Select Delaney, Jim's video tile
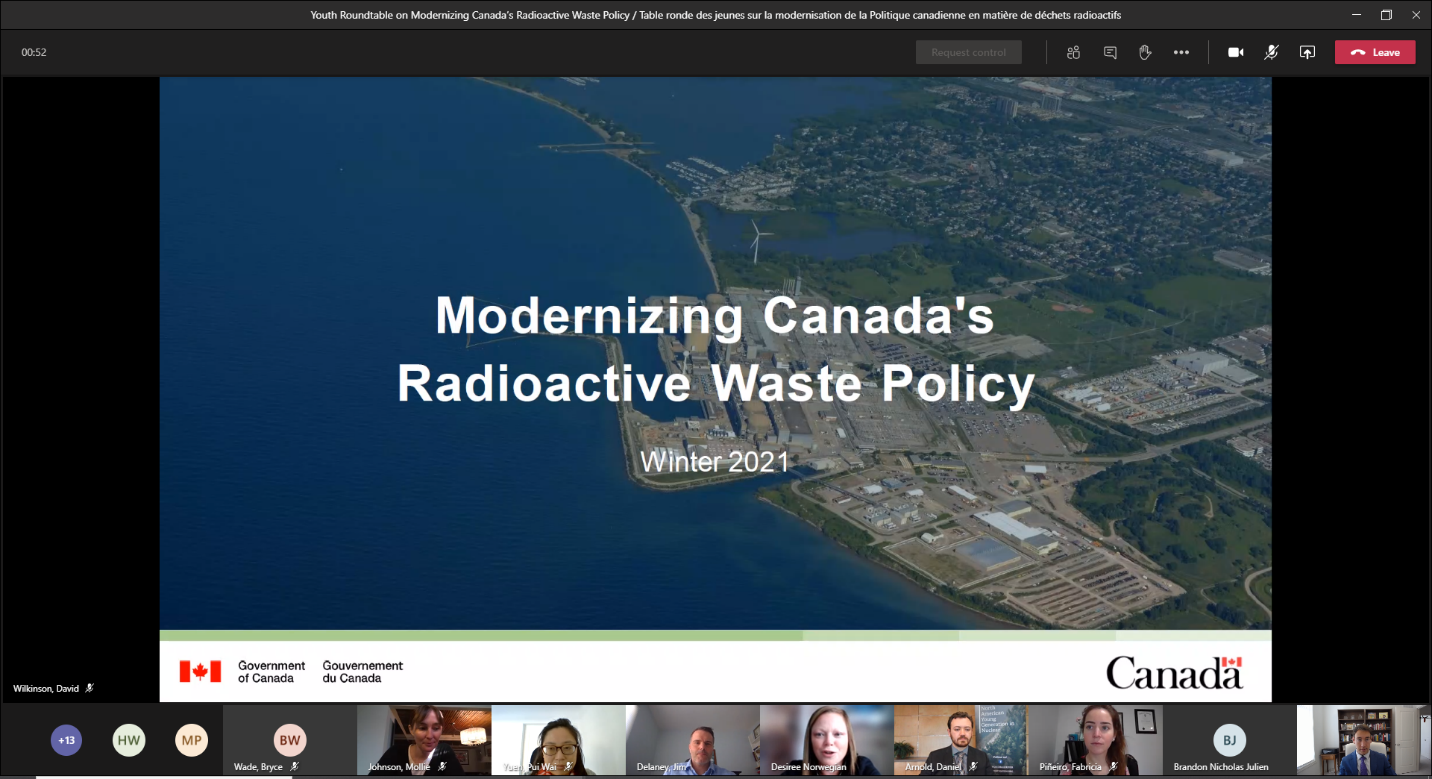This screenshot has width=1432, height=779. click(693, 741)
